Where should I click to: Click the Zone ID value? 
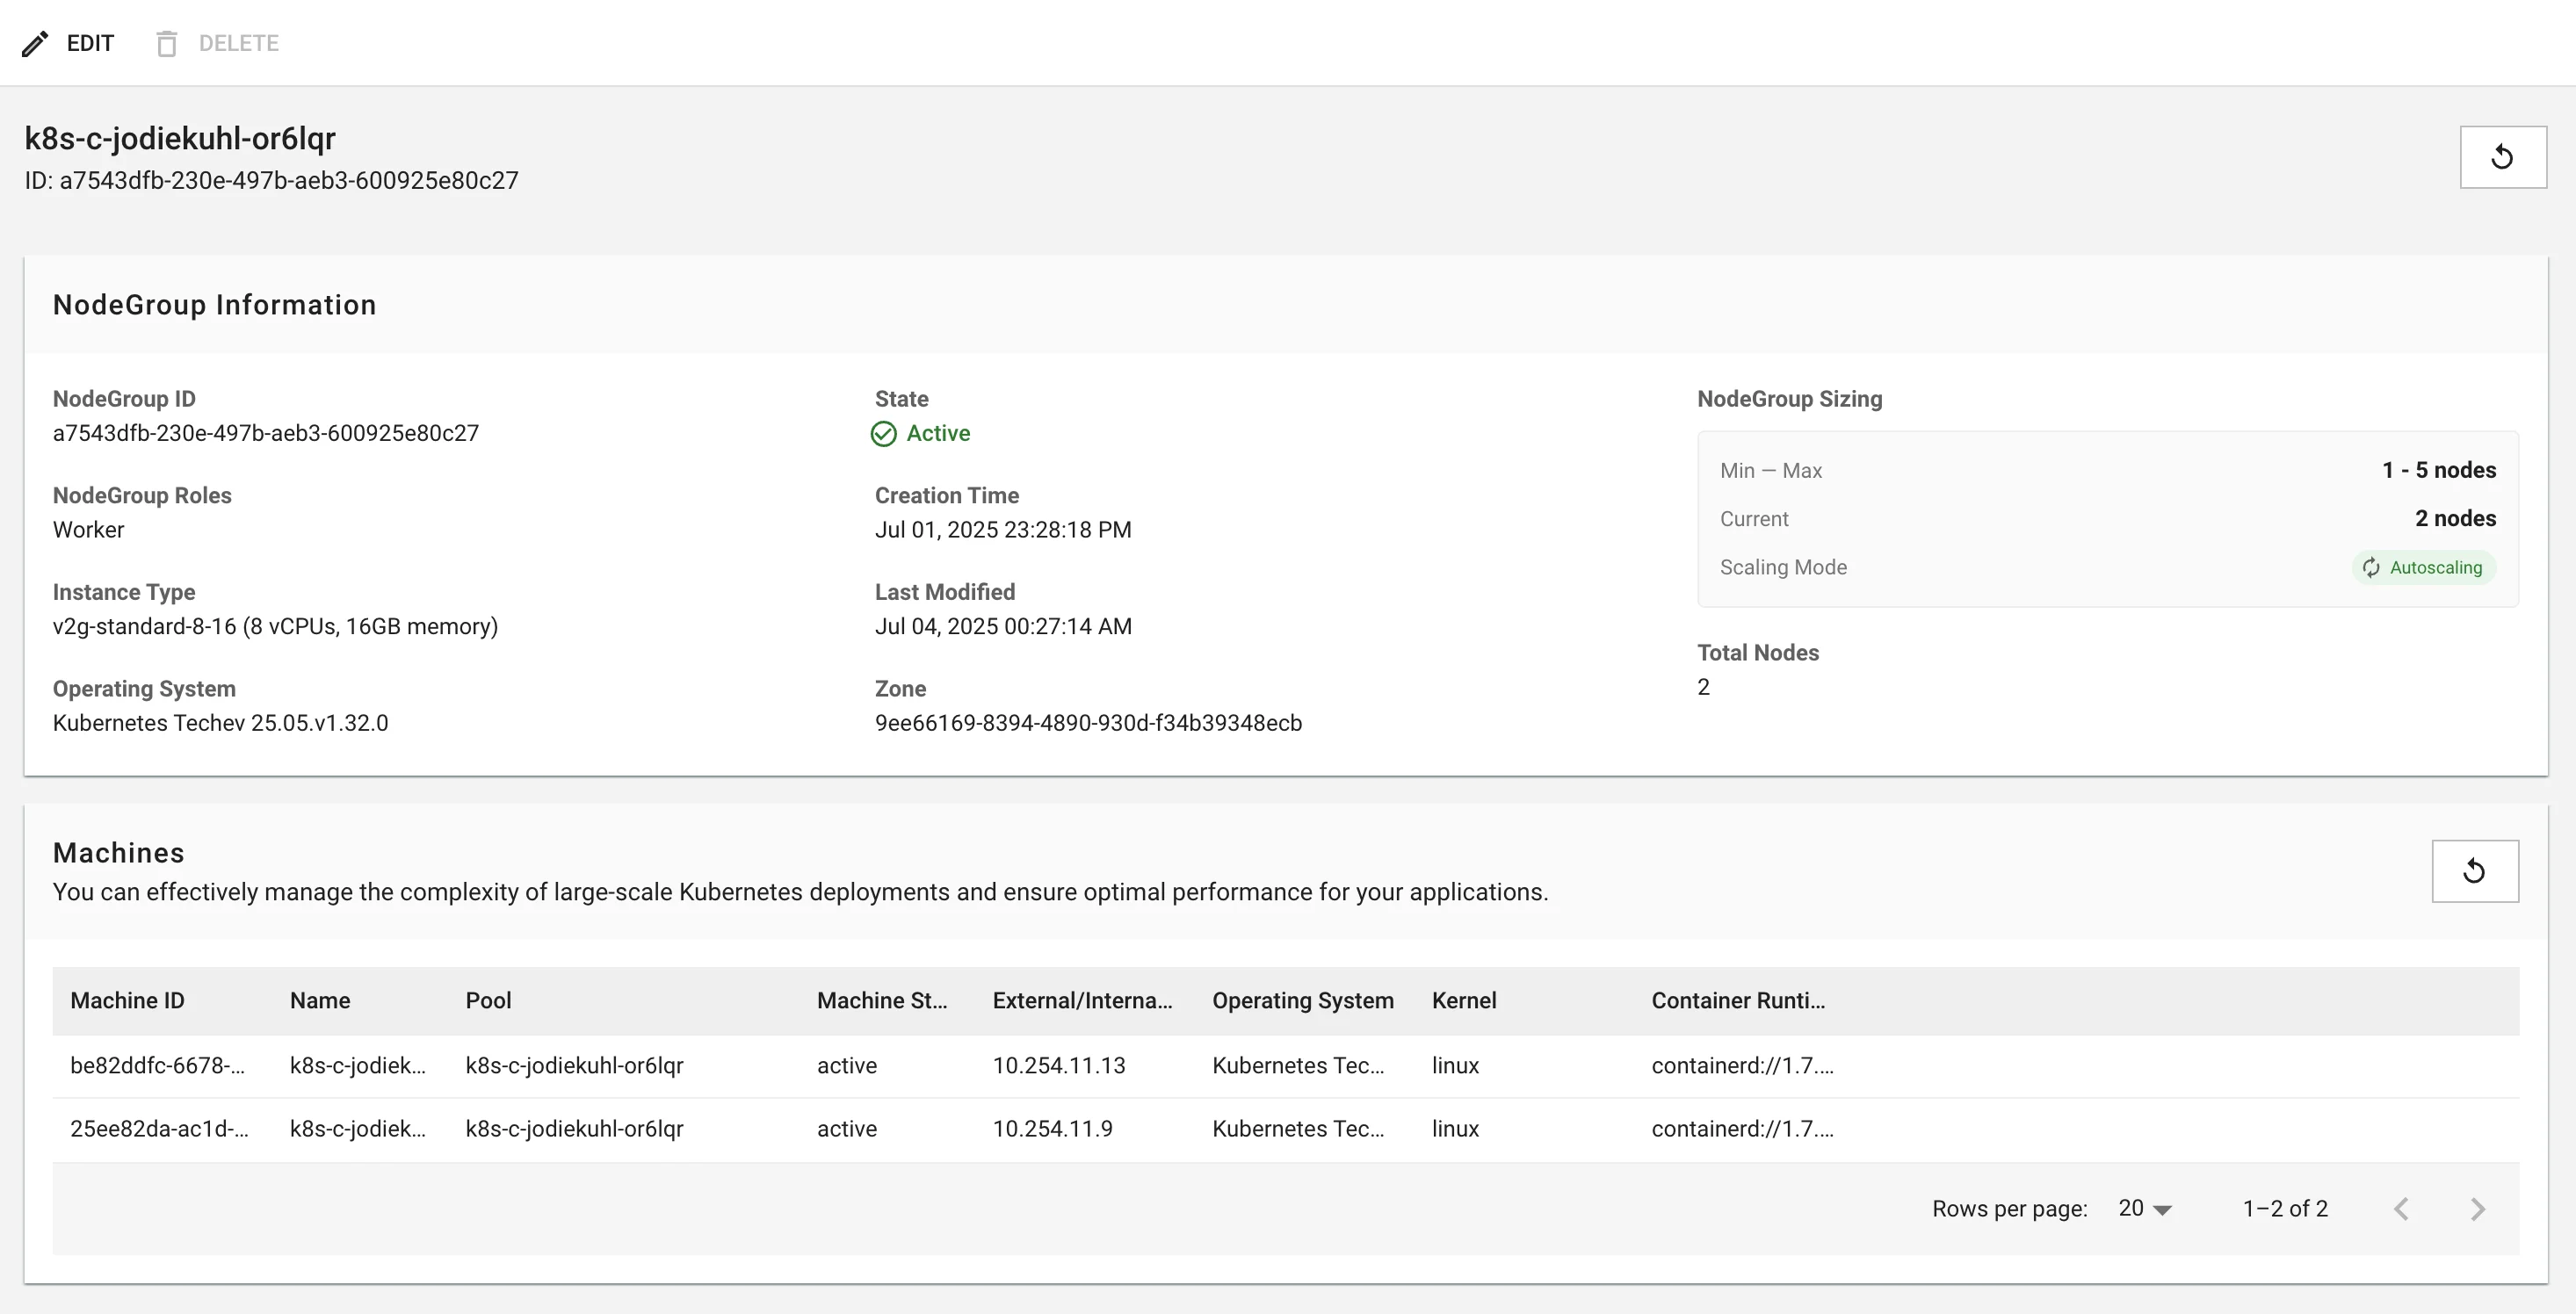coord(1088,724)
